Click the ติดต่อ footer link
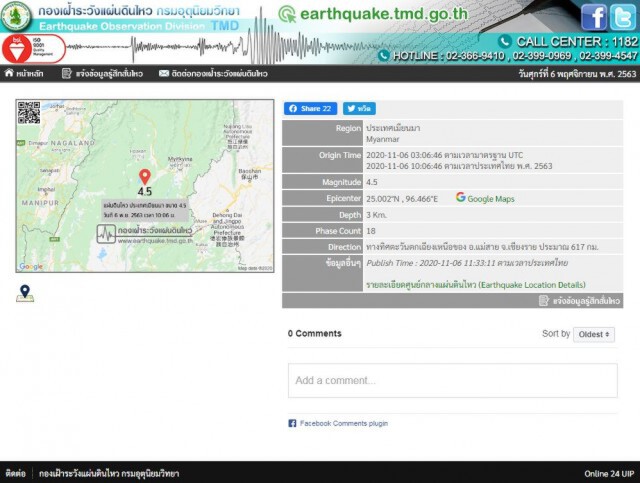The image size is (640, 483). (16, 474)
